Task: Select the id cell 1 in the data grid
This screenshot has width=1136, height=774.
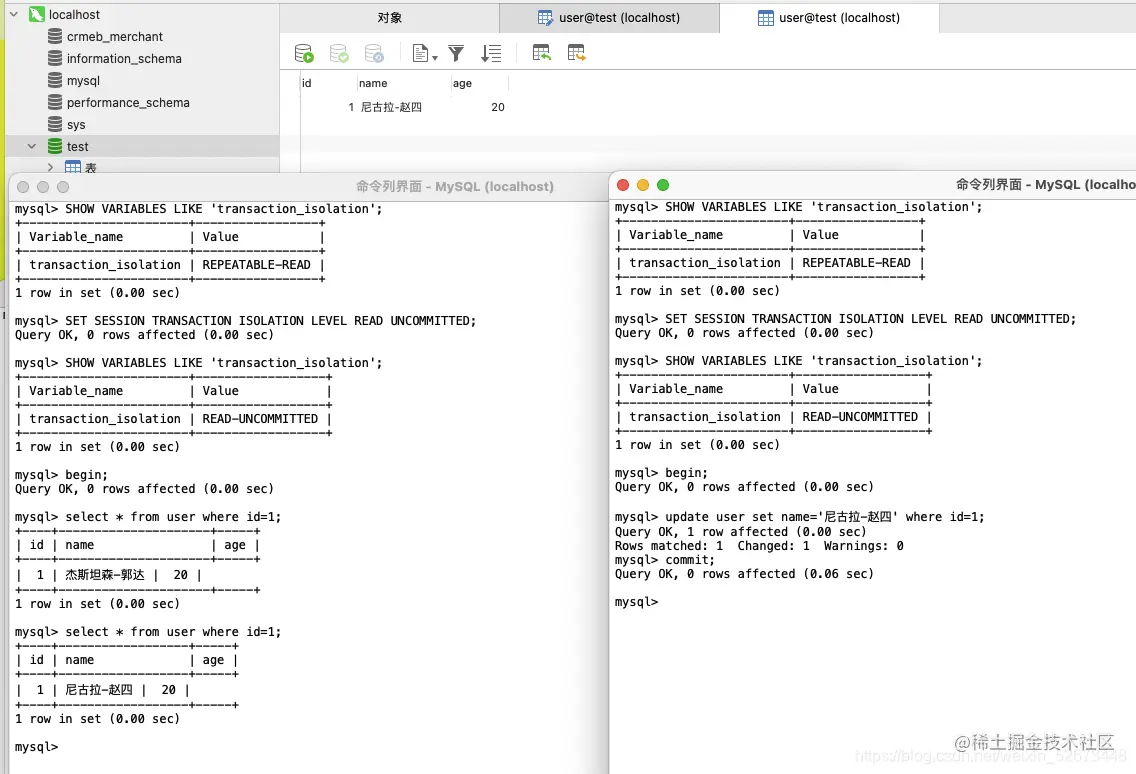Action: pyautogui.click(x=351, y=107)
